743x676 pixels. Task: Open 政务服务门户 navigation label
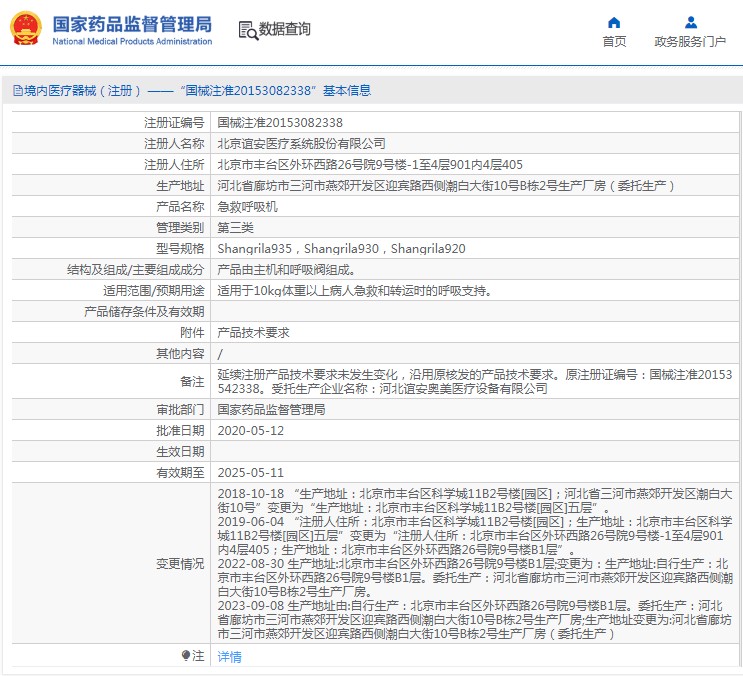(690, 42)
